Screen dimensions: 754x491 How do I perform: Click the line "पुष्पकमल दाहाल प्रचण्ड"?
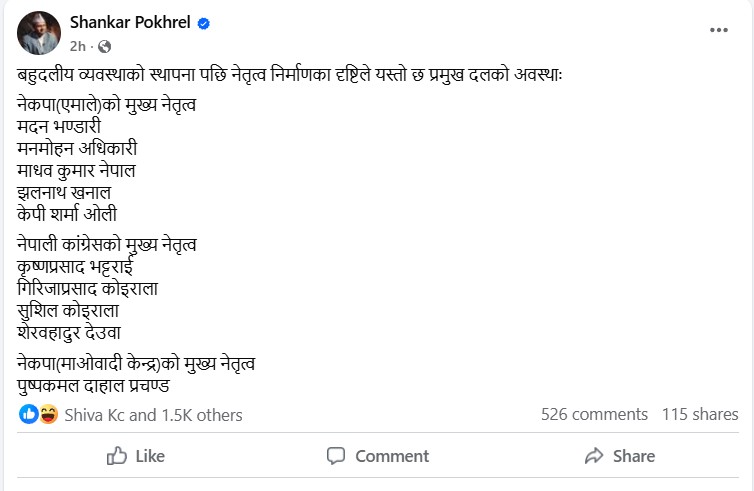[96, 384]
